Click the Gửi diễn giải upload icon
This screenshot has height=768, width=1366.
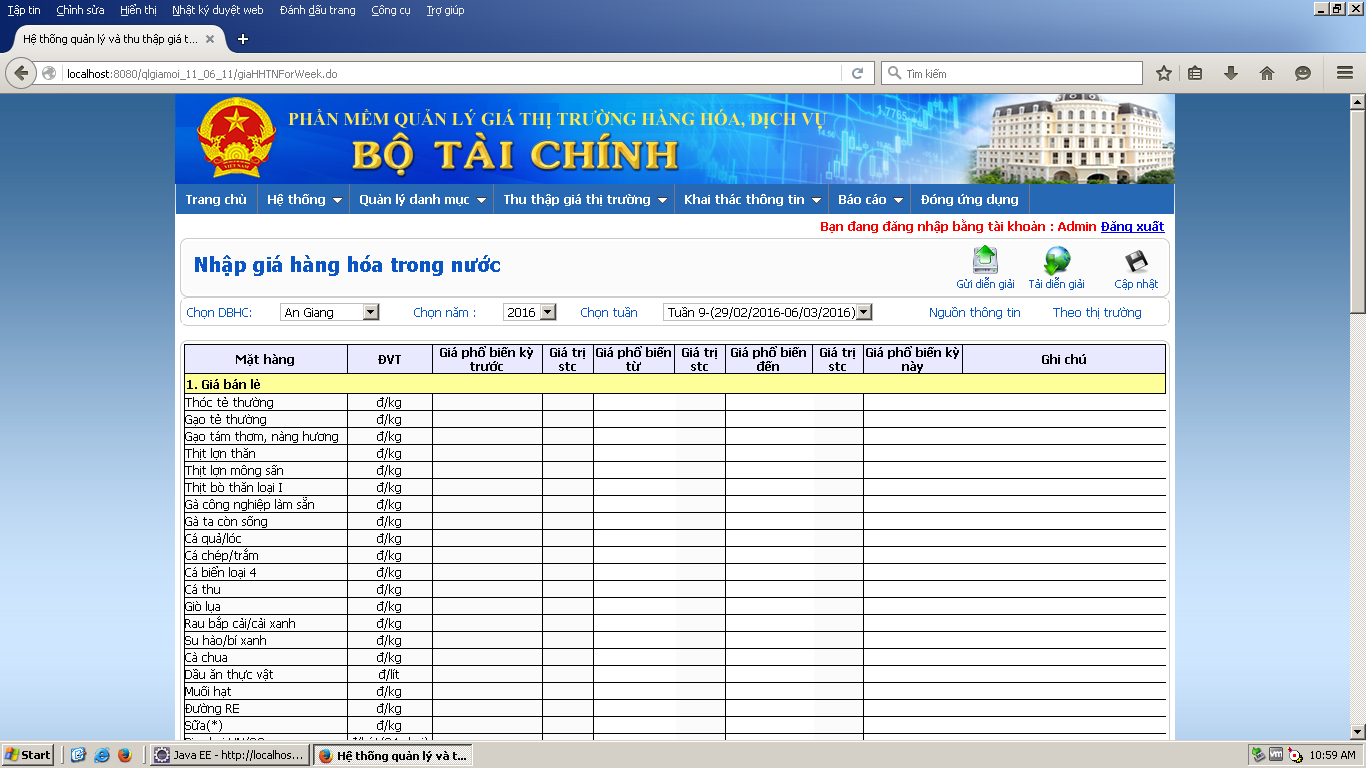(x=985, y=260)
